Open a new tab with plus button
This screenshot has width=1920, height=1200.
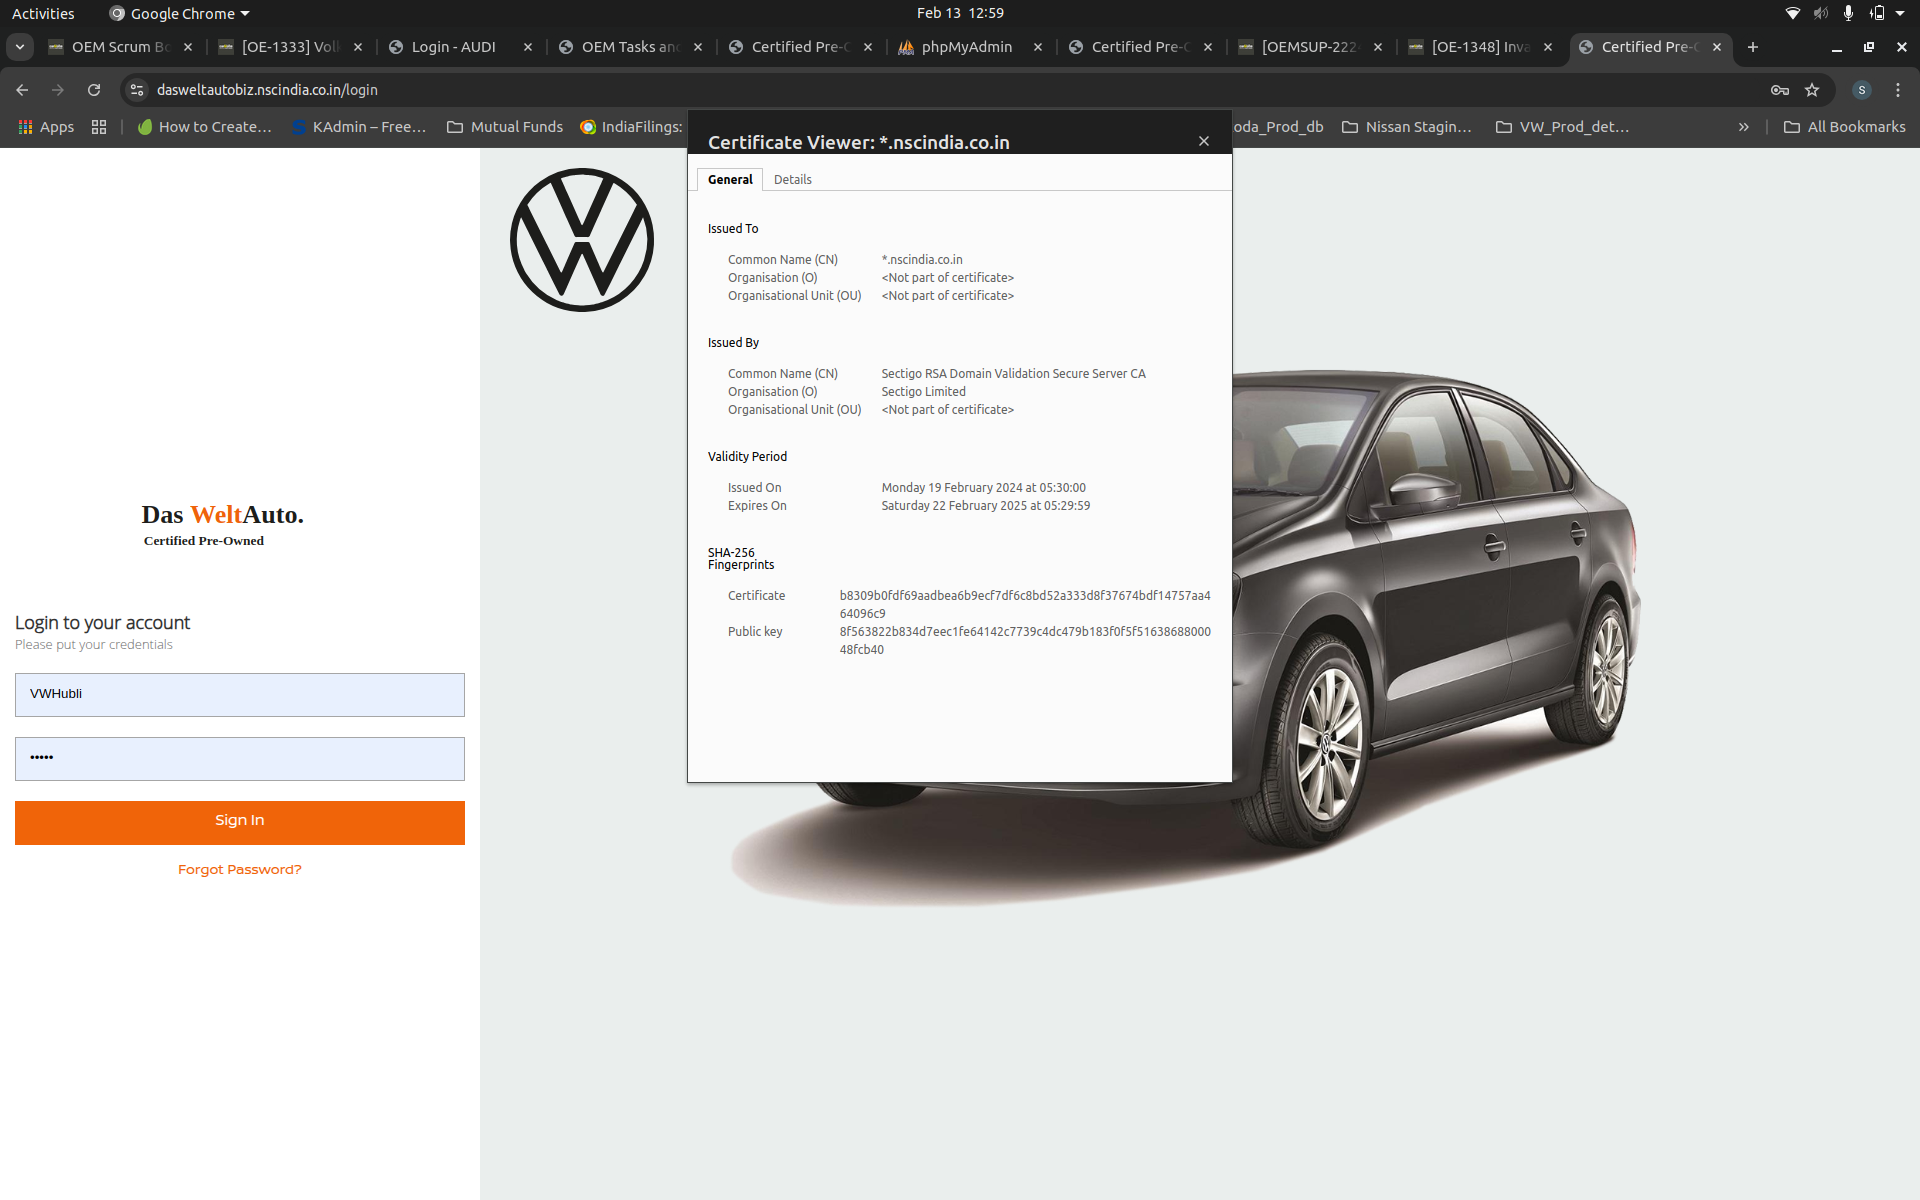click(x=1752, y=47)
